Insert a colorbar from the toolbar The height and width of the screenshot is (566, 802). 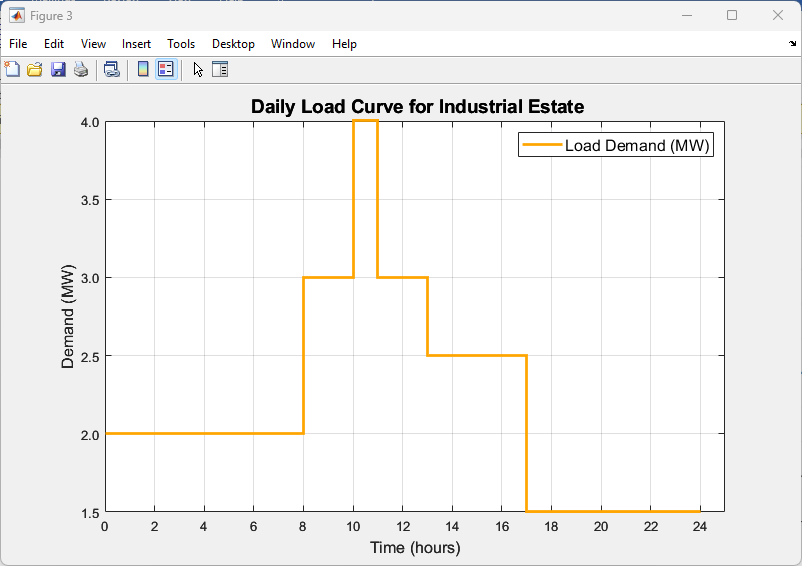pos(143,69)
